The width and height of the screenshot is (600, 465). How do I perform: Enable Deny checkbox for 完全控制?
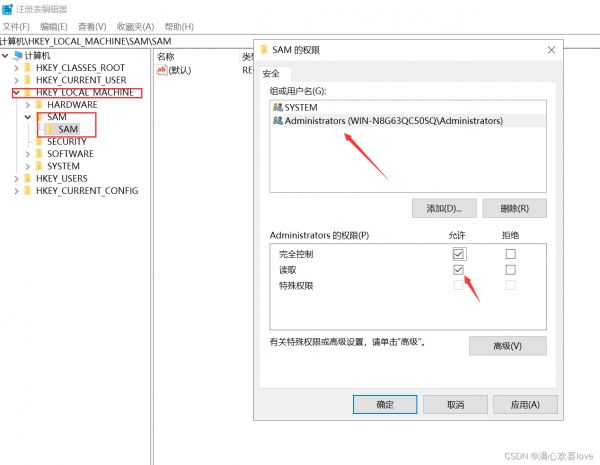[x=510, y=254]
